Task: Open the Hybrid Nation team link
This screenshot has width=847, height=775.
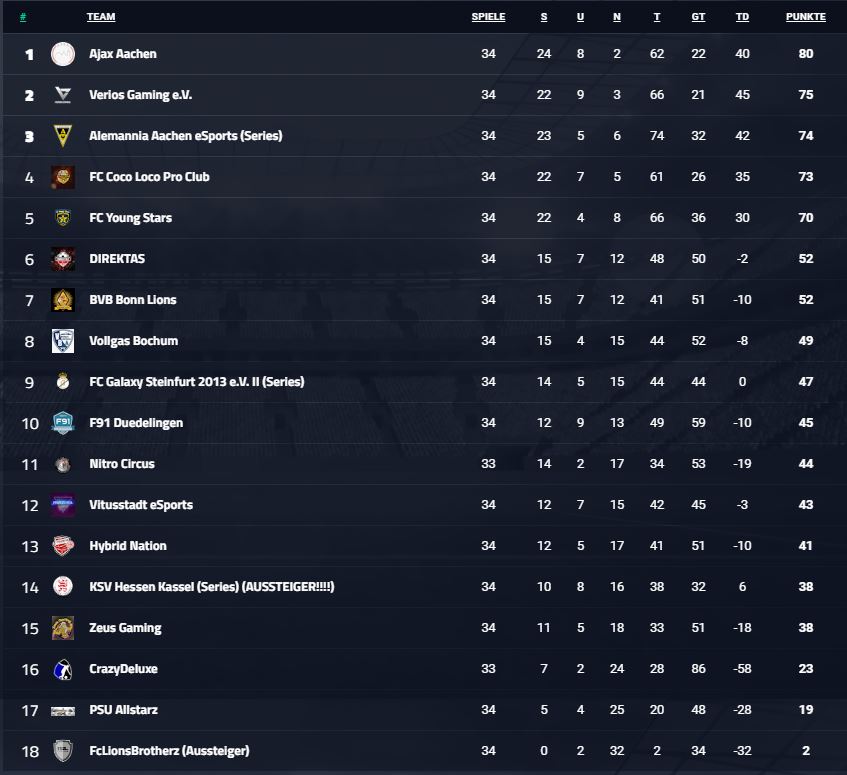Action: point(128,546)
